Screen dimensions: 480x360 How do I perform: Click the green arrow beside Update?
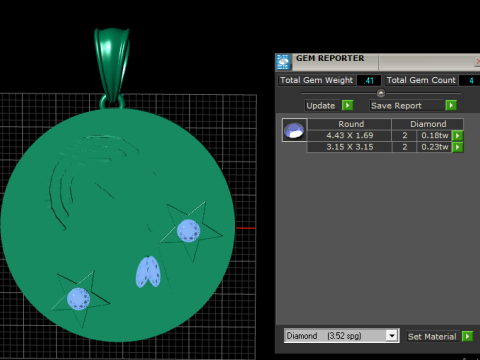347,106
